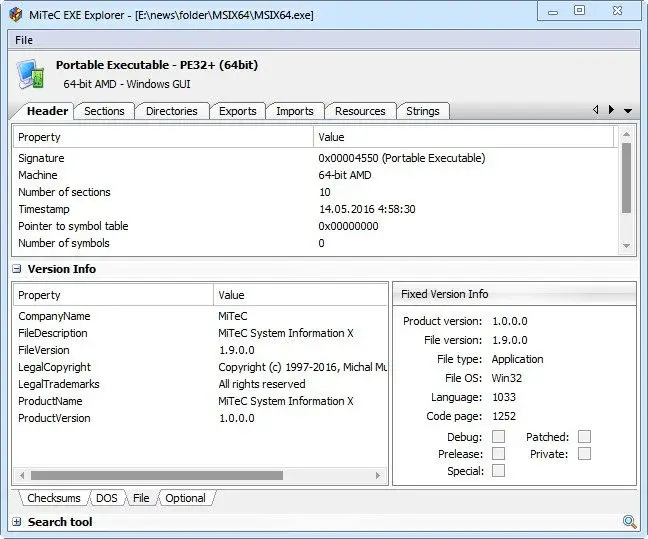The image size is (648, 539).
Task: Select the Checksums bottom tab
Action: [54, 498]
